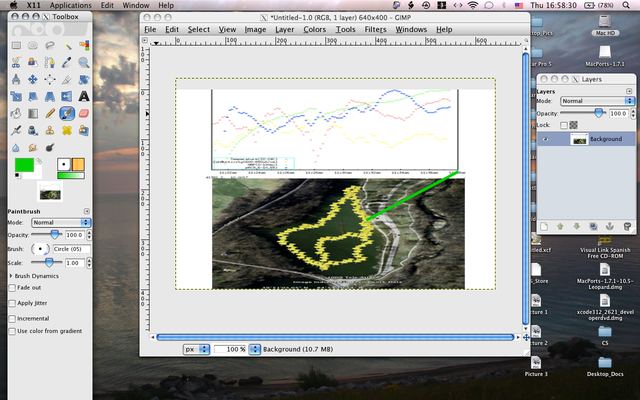Click the raise layer green arrow

tap(560, 227)
